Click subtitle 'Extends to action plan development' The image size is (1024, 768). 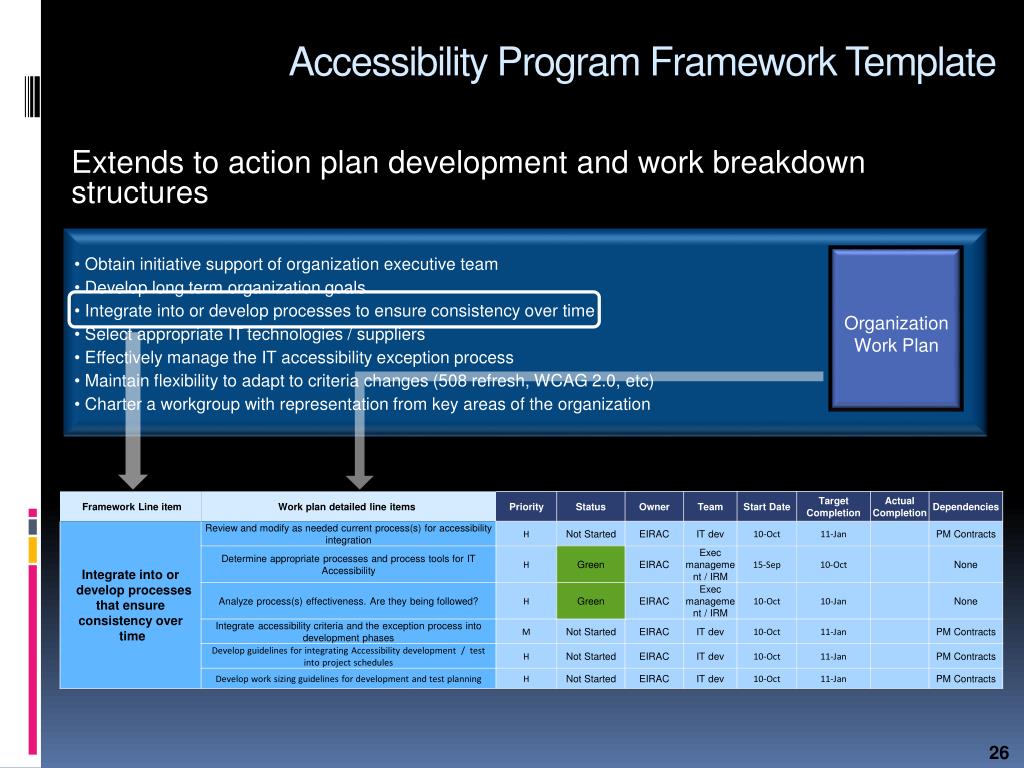click(x=468, y=177)
